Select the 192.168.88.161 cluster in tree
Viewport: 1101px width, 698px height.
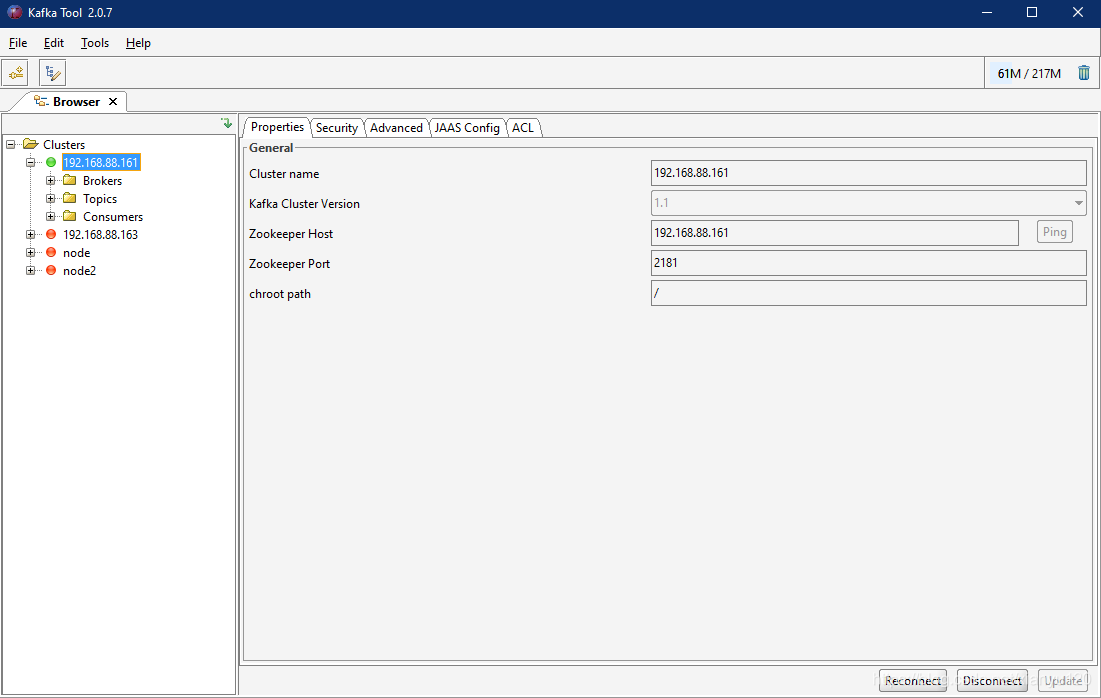[100, 162]
